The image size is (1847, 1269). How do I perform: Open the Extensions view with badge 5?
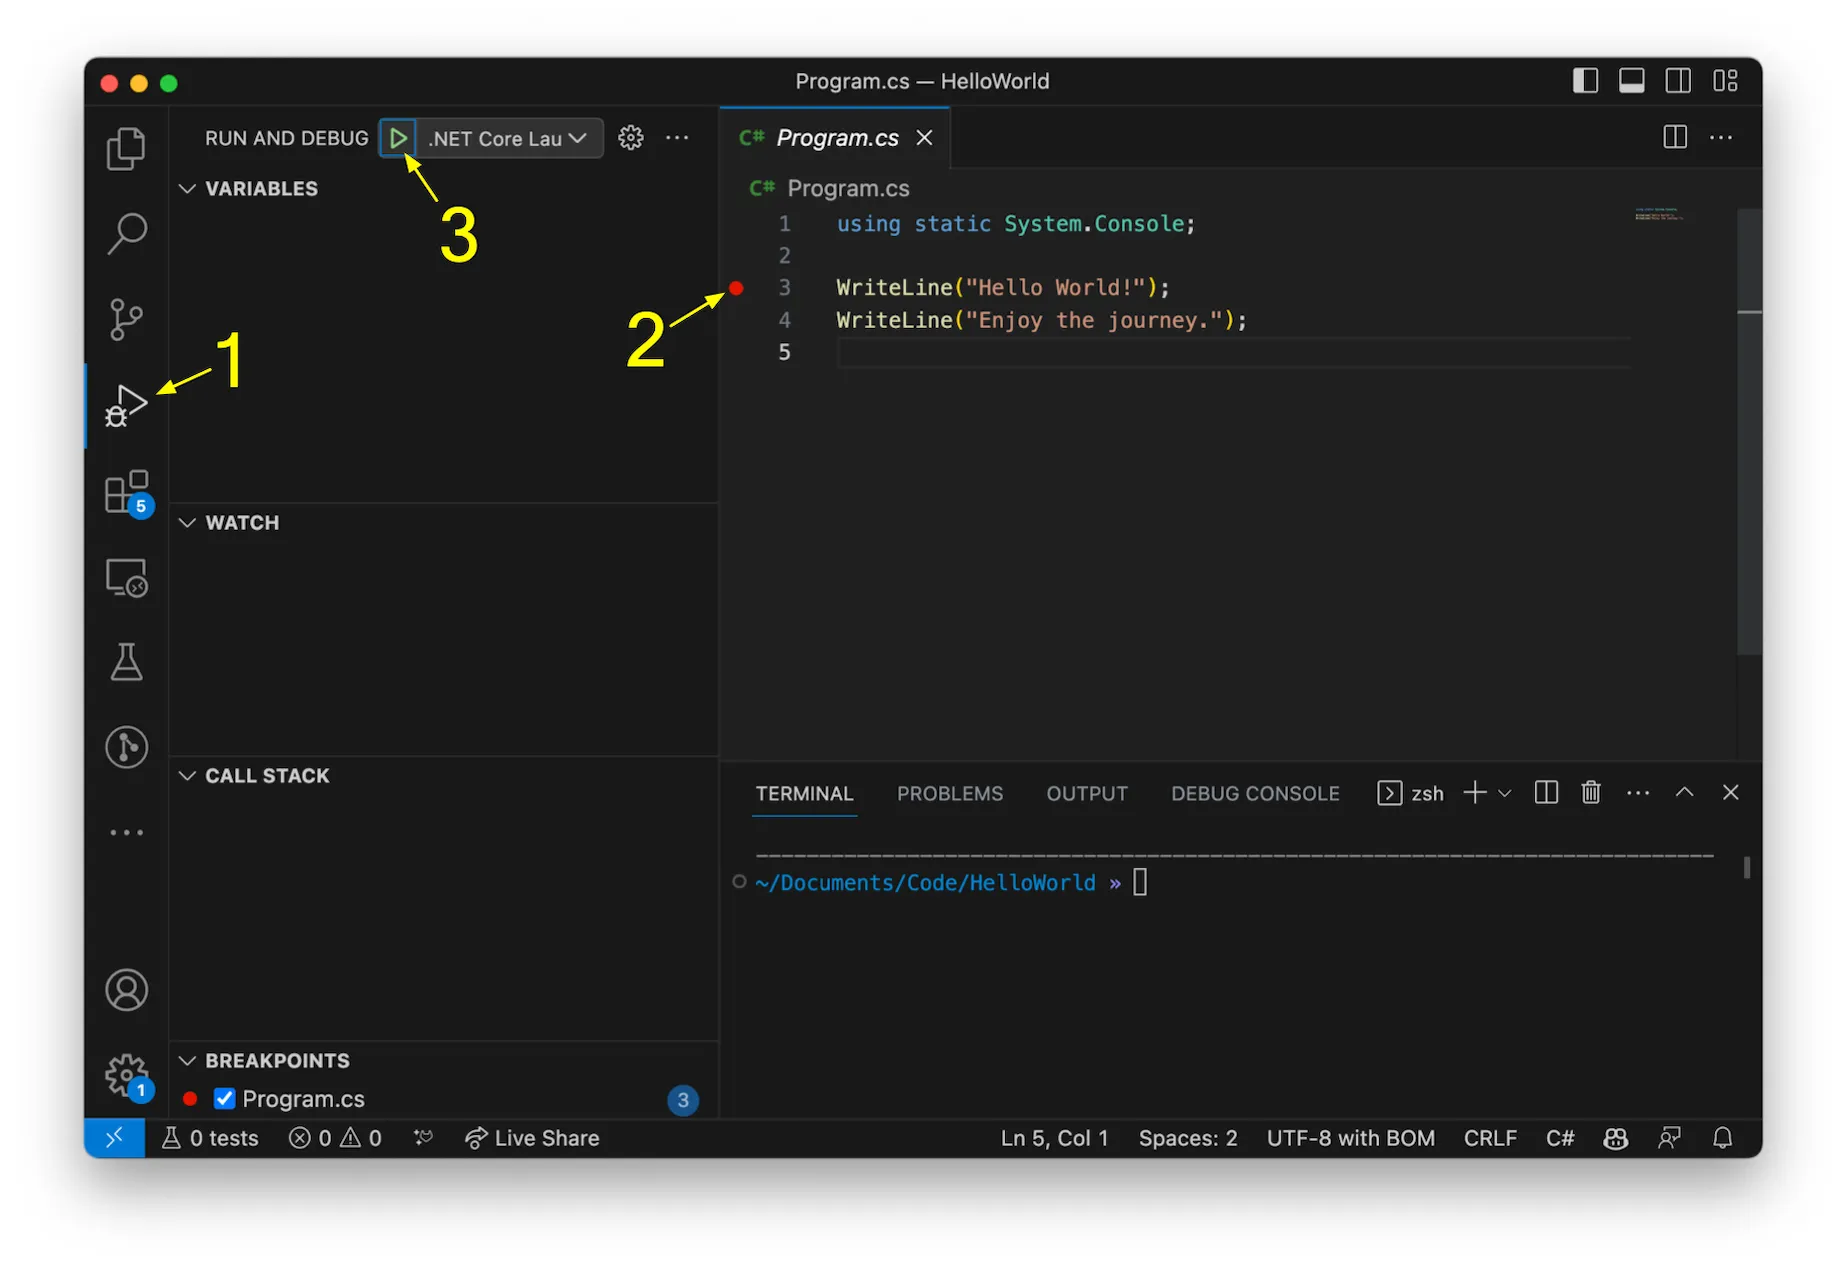(128, 492)
